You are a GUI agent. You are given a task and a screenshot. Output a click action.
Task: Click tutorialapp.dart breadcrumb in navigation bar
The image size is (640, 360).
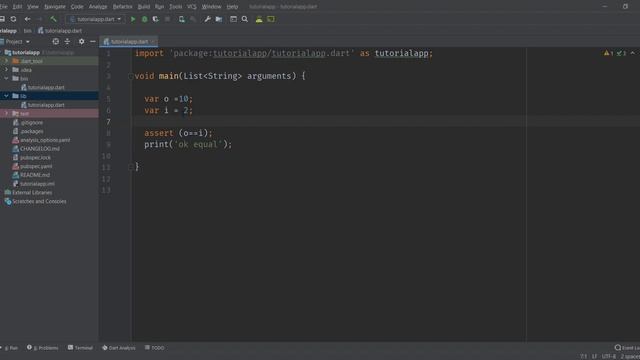point(60,31)
